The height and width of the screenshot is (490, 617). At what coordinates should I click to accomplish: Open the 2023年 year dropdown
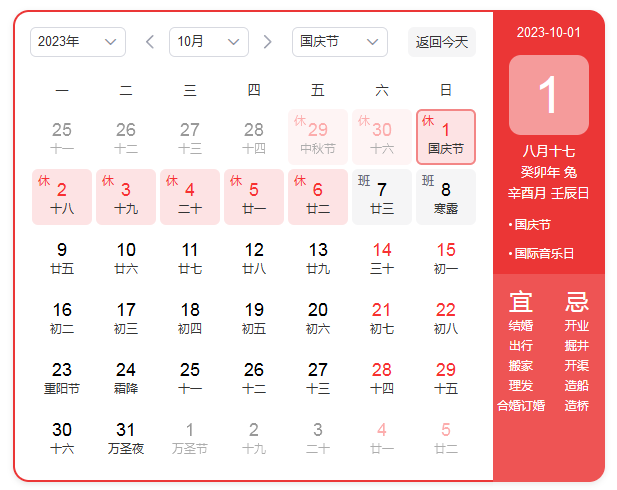pyautogui.click(x=78, y=42)
